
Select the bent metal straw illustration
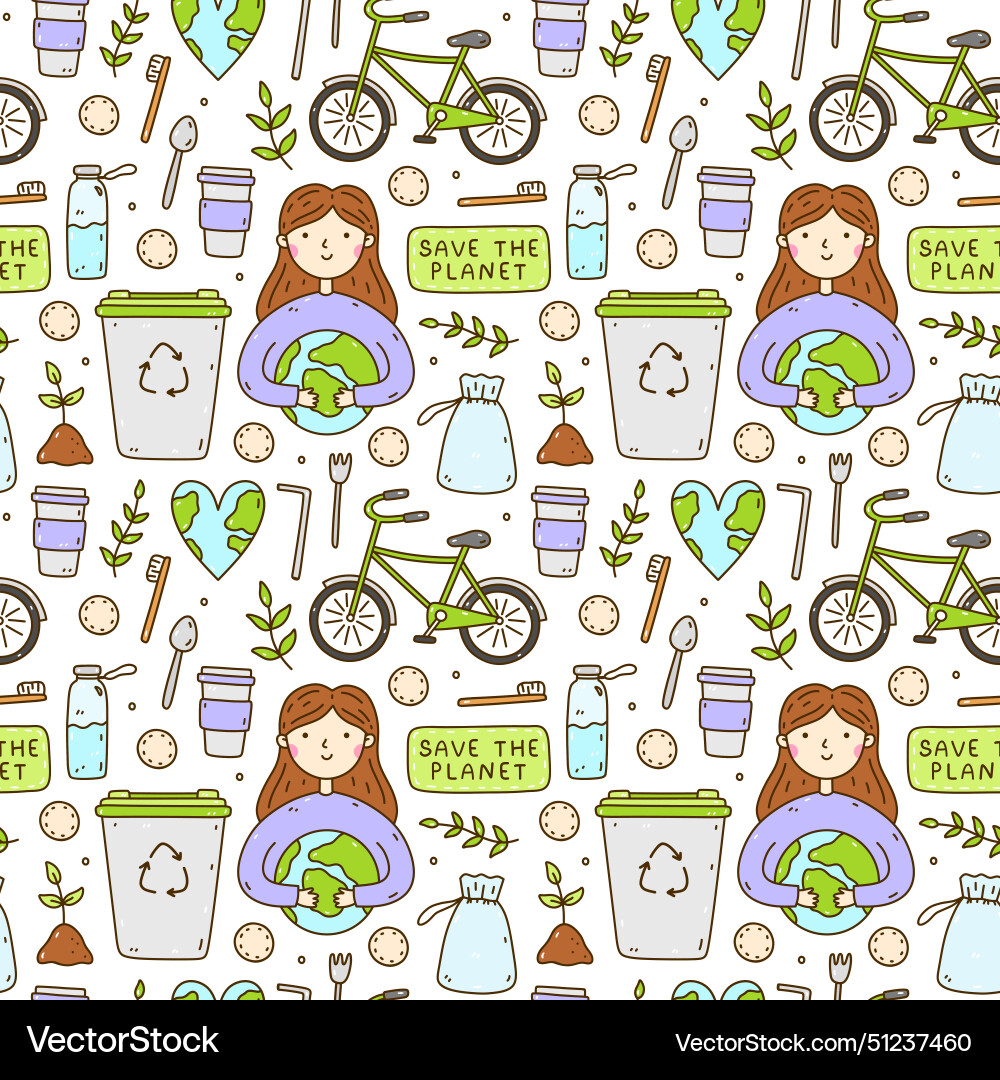(x=299, y=512)
